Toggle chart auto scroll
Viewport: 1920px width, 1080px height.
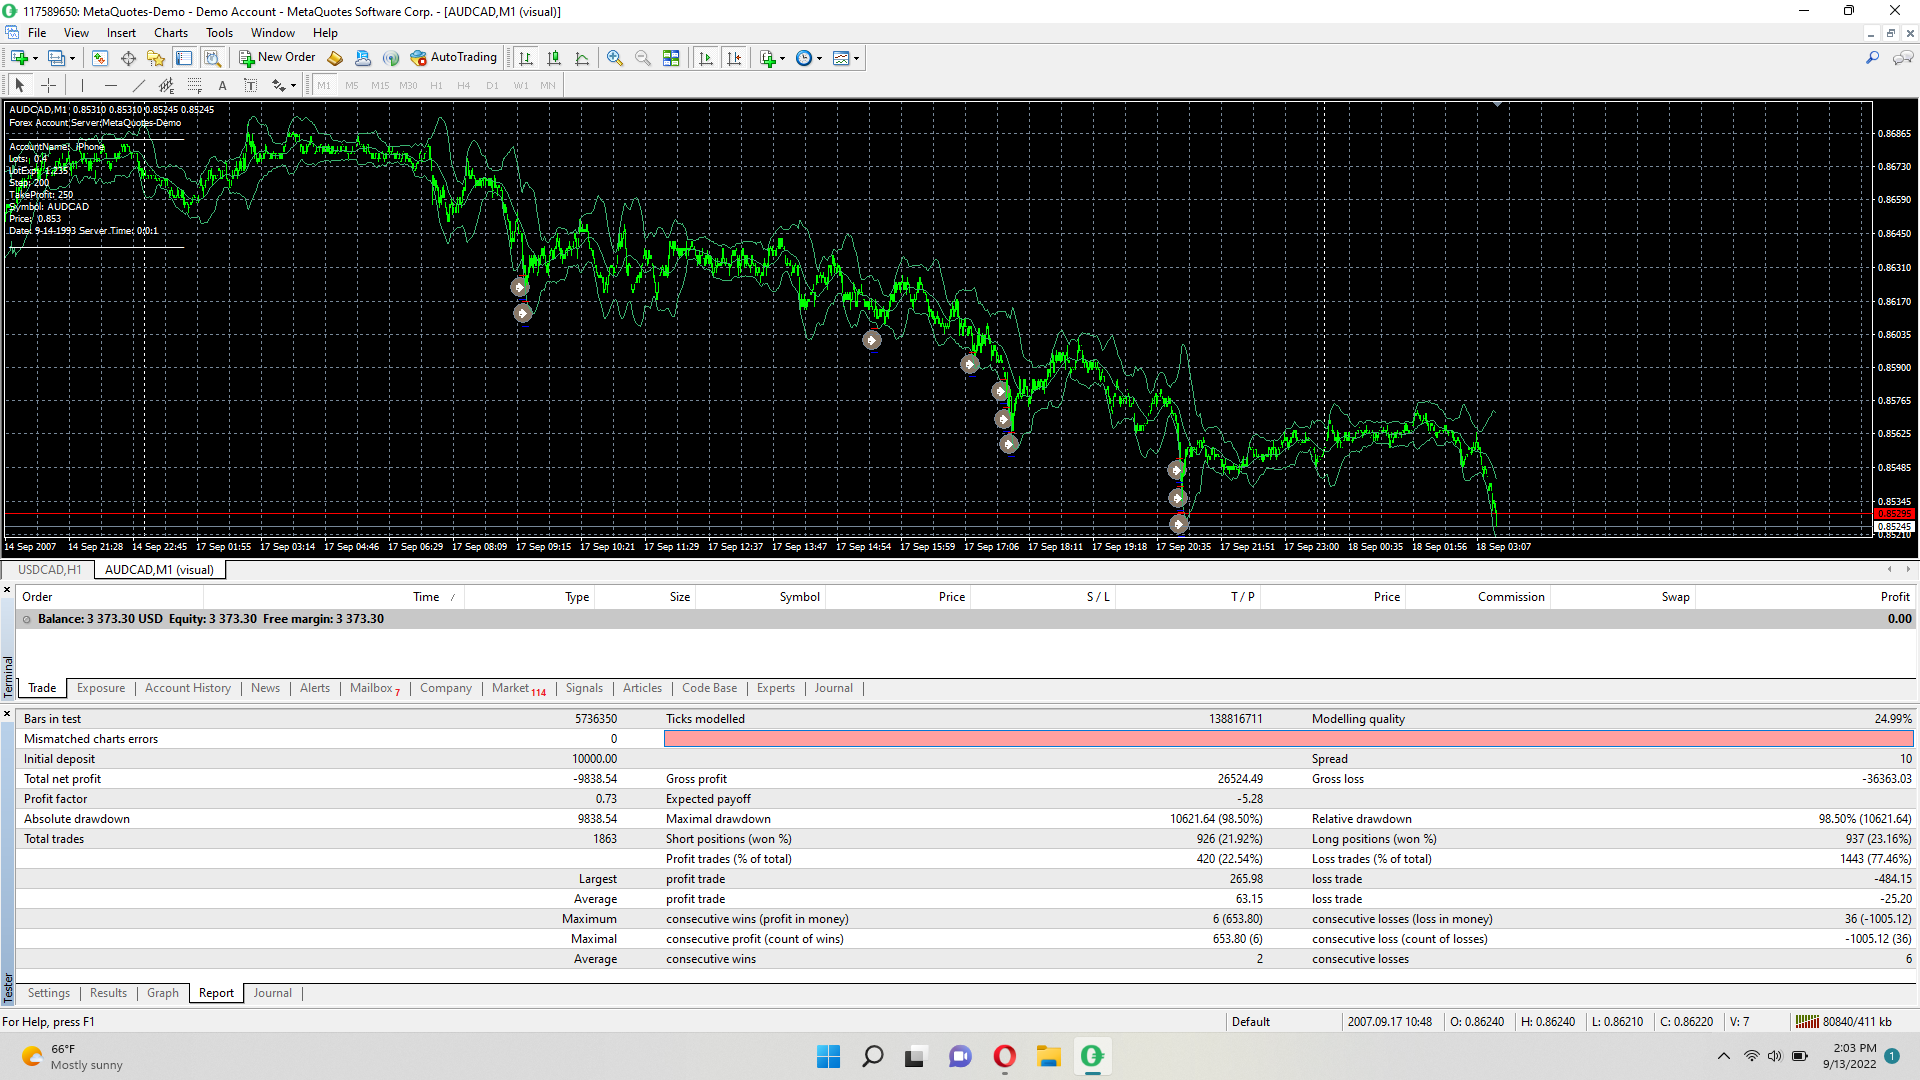706,58
